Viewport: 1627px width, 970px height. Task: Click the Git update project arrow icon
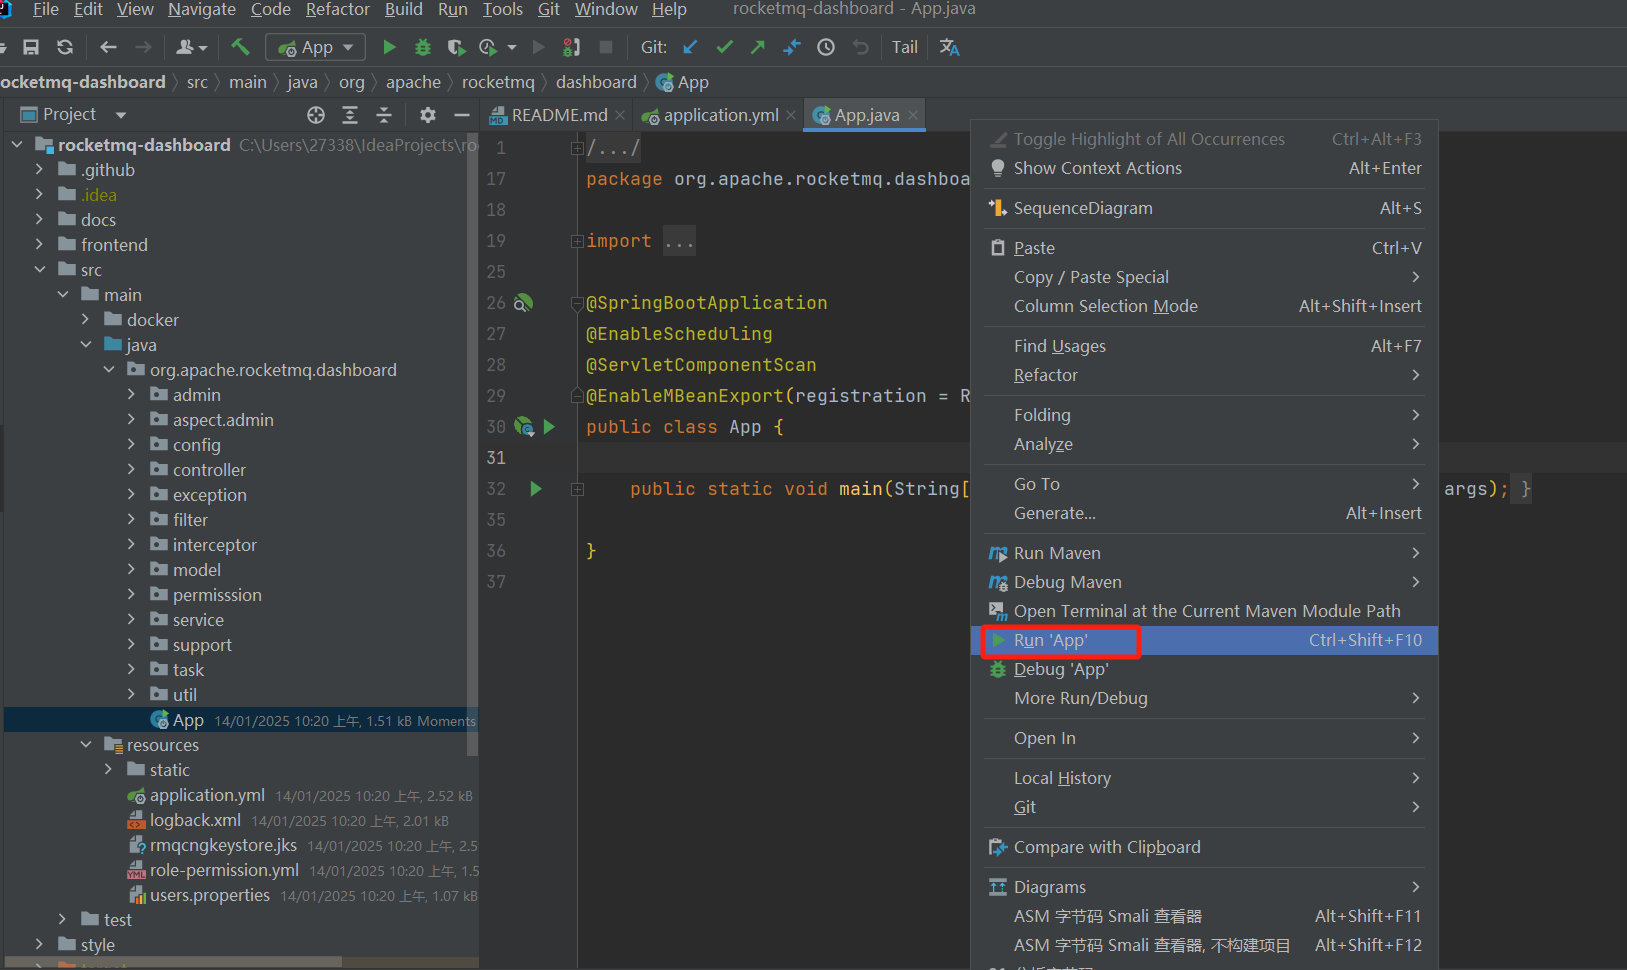(x=690, y=47)
